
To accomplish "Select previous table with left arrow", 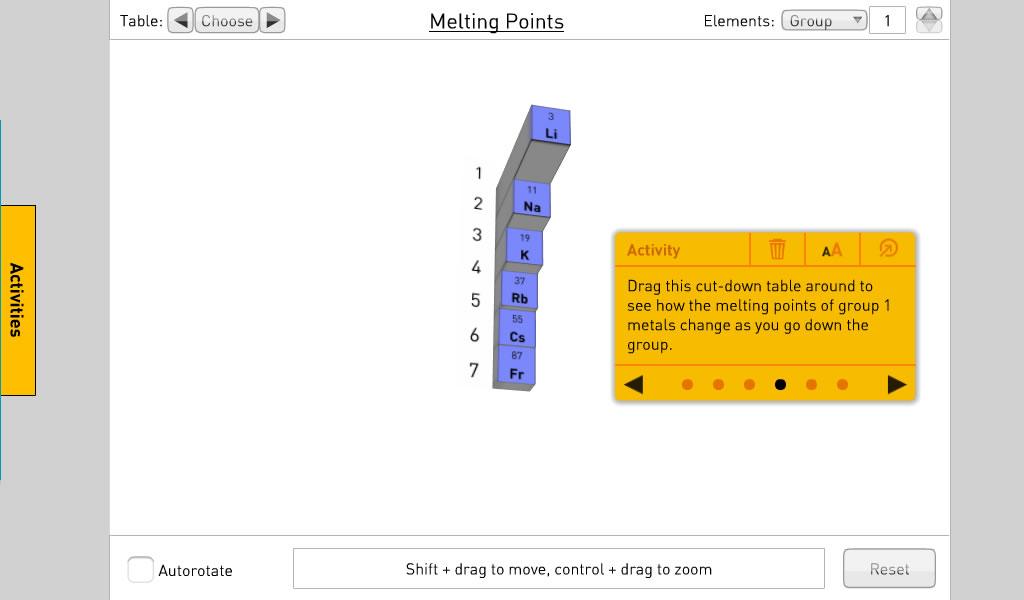I will (181, 21).
